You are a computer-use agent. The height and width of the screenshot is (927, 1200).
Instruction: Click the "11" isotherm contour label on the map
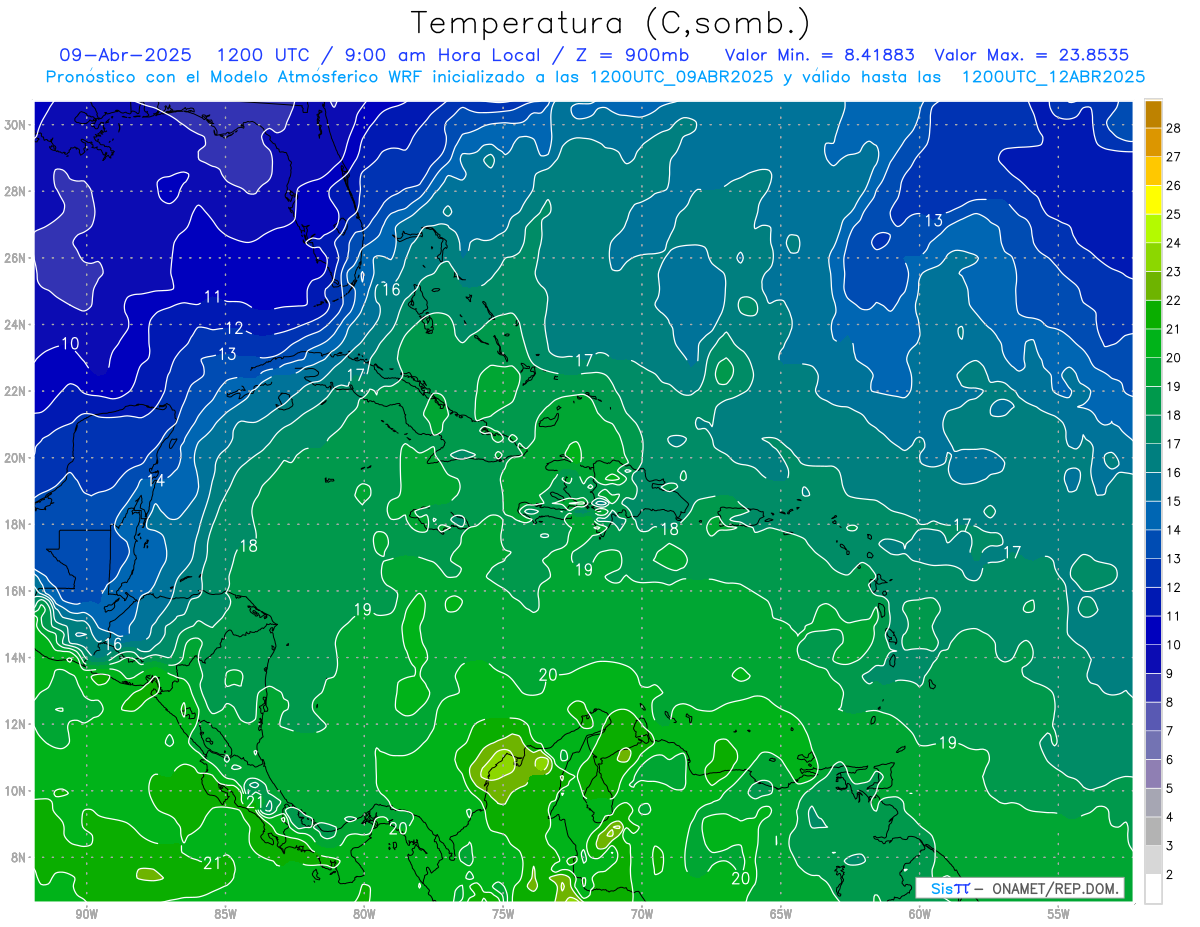coord(212,296)
